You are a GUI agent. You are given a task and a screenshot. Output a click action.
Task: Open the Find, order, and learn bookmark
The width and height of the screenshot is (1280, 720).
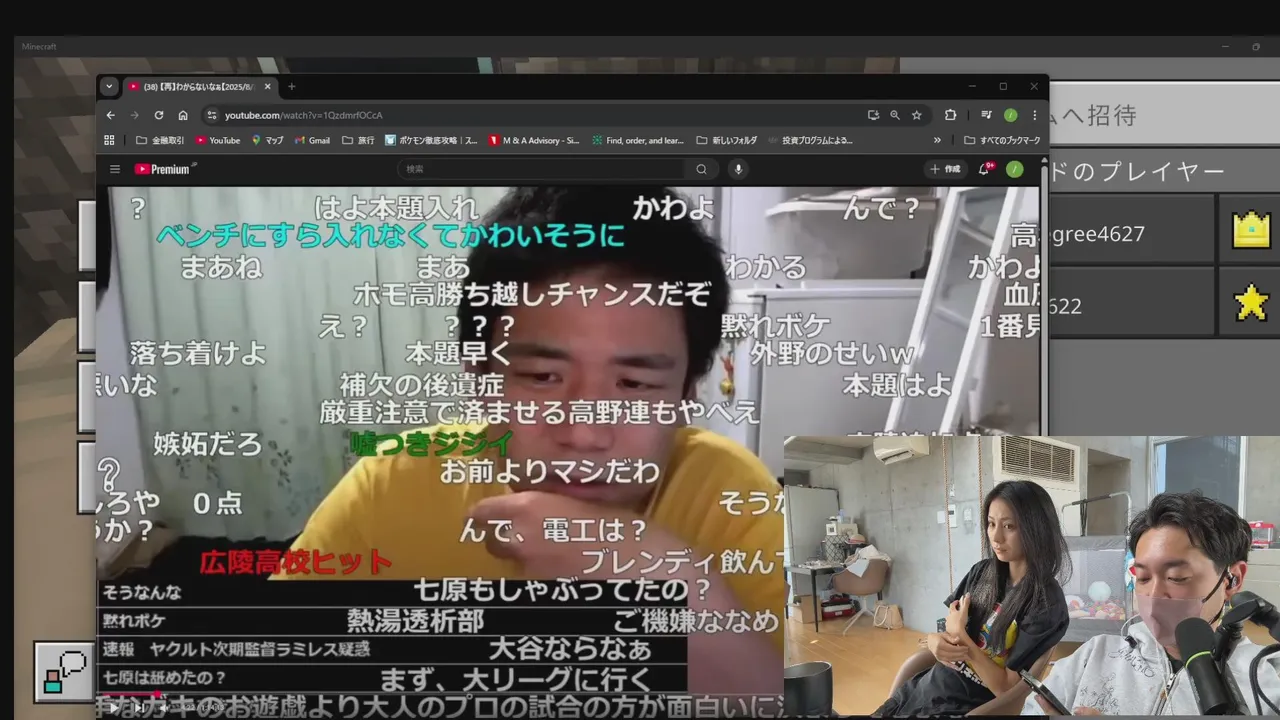638,140
